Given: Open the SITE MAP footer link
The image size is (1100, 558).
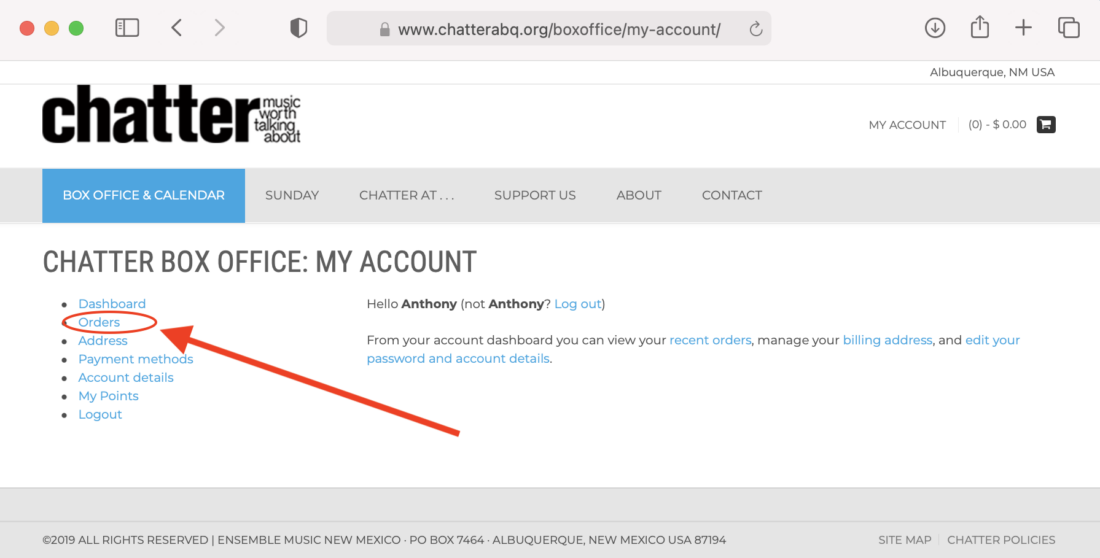Looking at the screenshot, I should (x=905, y=540).
